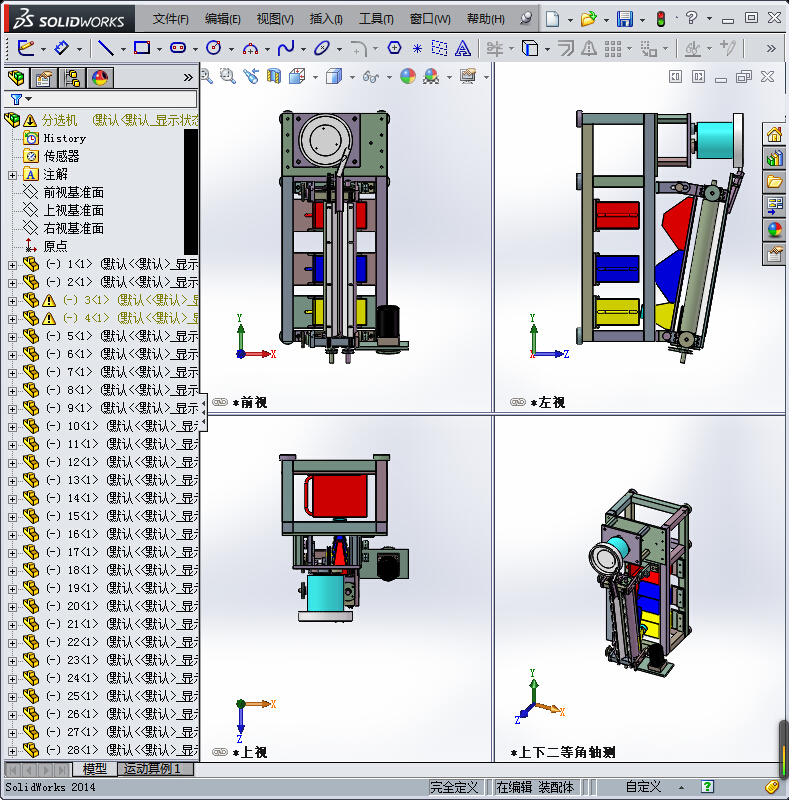Open the Design Library task pane icon

(x=774, y=158)
